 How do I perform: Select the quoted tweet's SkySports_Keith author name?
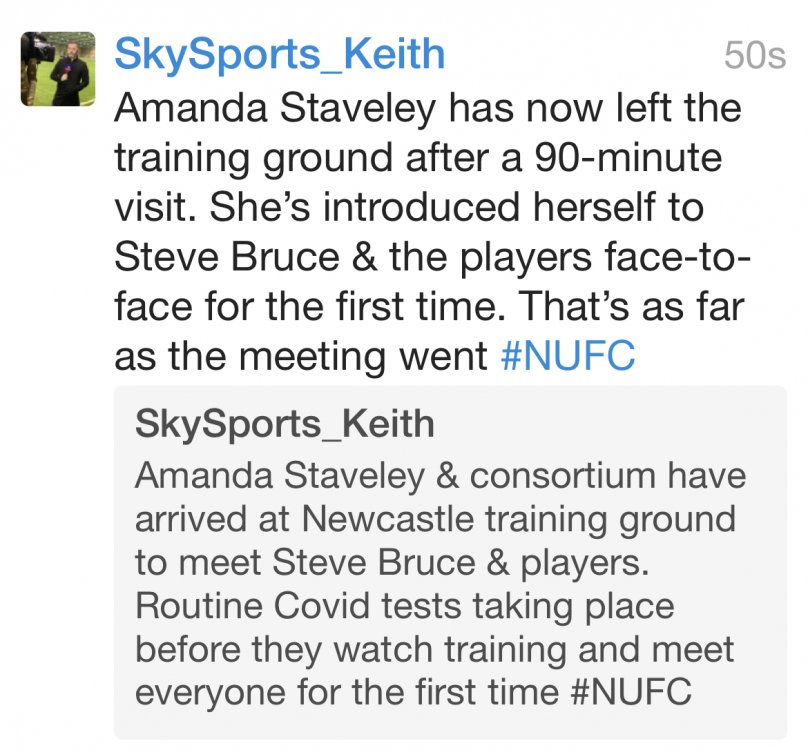pos(284,424)
